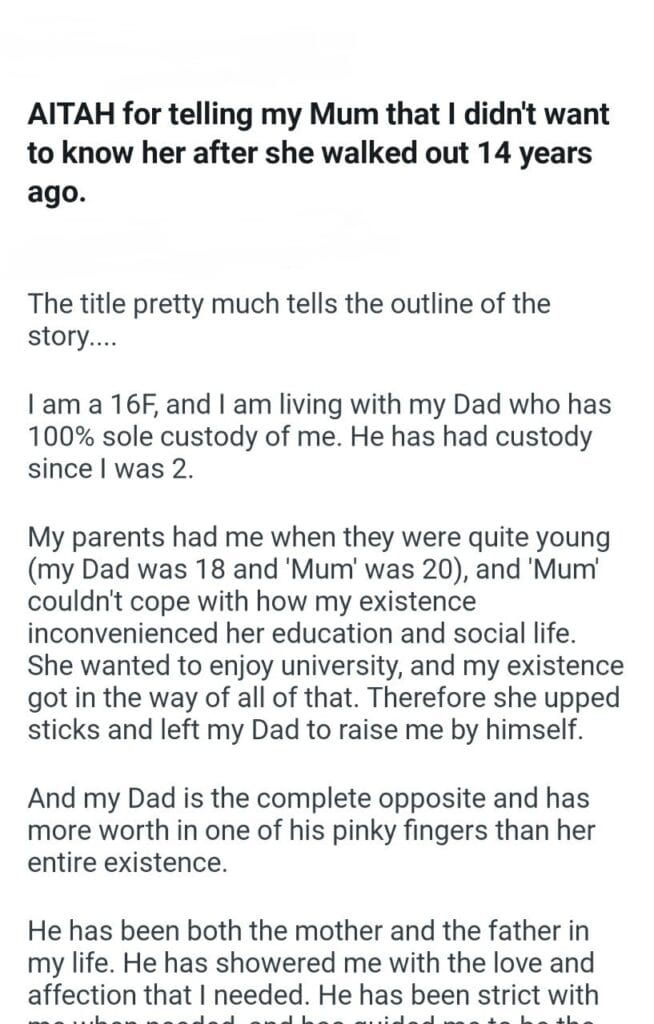Viewport: 654px width, 1024px height.
Task: Click the 'since I was 2.' line
Action: [x=110, y=469]
